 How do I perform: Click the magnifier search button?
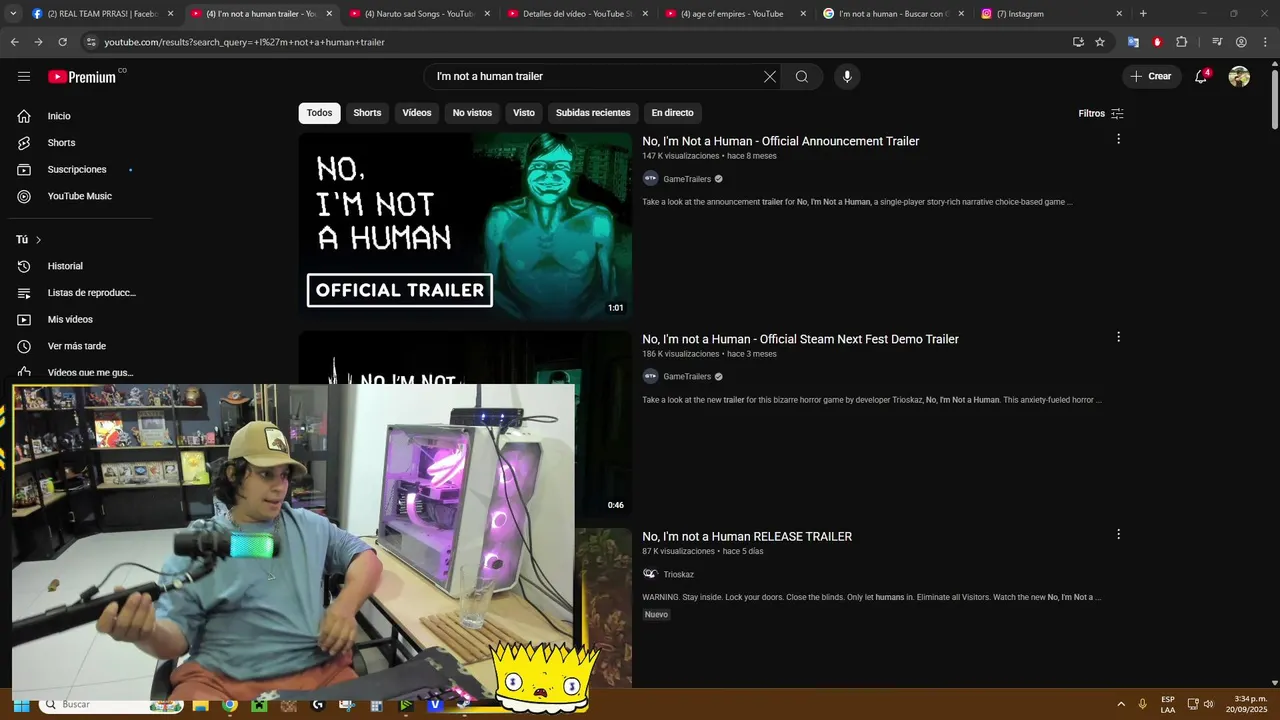[802, 76]
